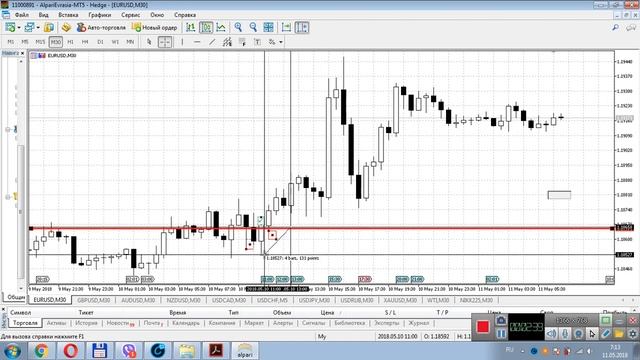Select the crosshair tool
Image resolution: width=640 pixels, height=360 pixels.
(x=165, y=42)
